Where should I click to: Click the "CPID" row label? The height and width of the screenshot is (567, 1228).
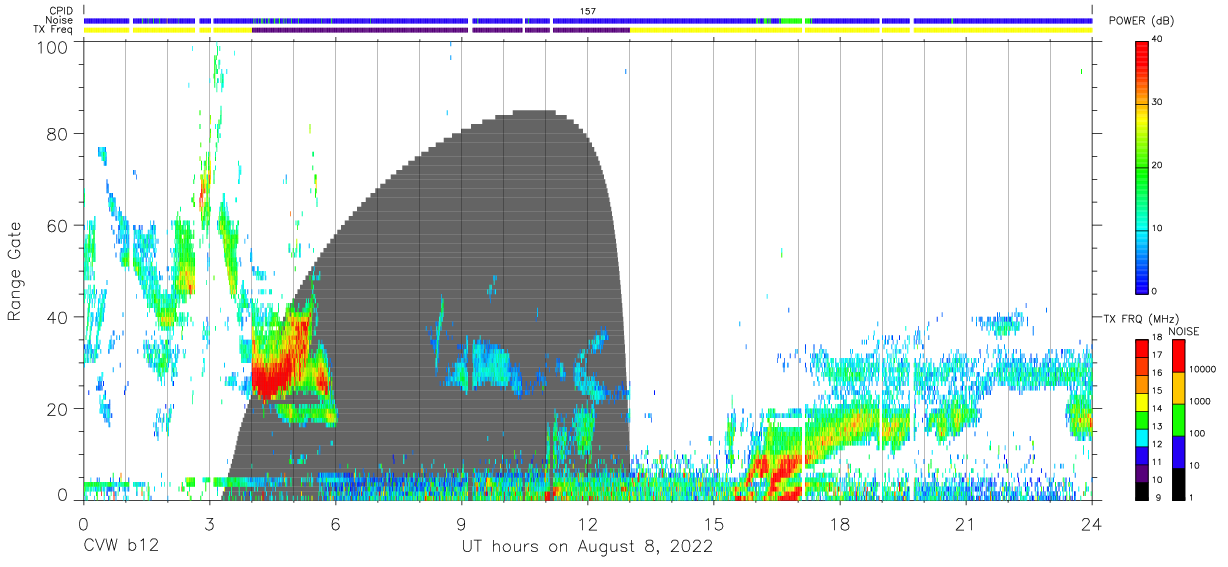[62, 11]
